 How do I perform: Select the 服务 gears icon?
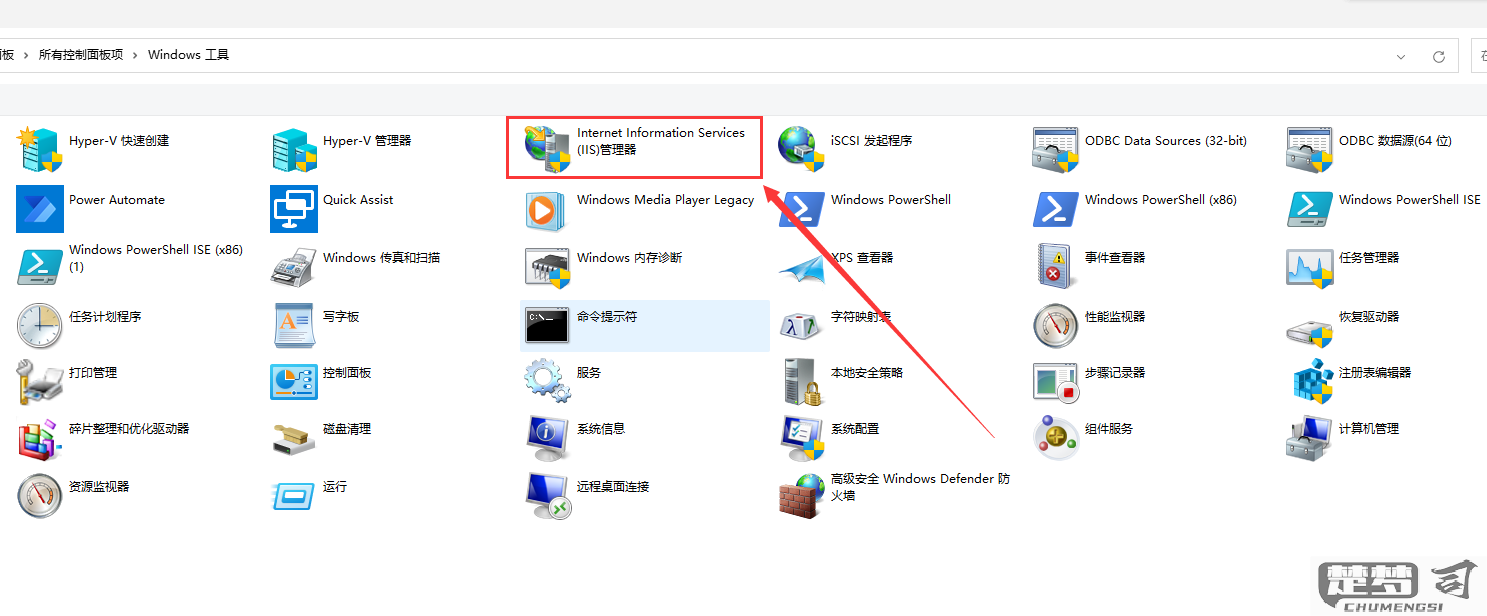pyautogui.click(x=548, y=382)
